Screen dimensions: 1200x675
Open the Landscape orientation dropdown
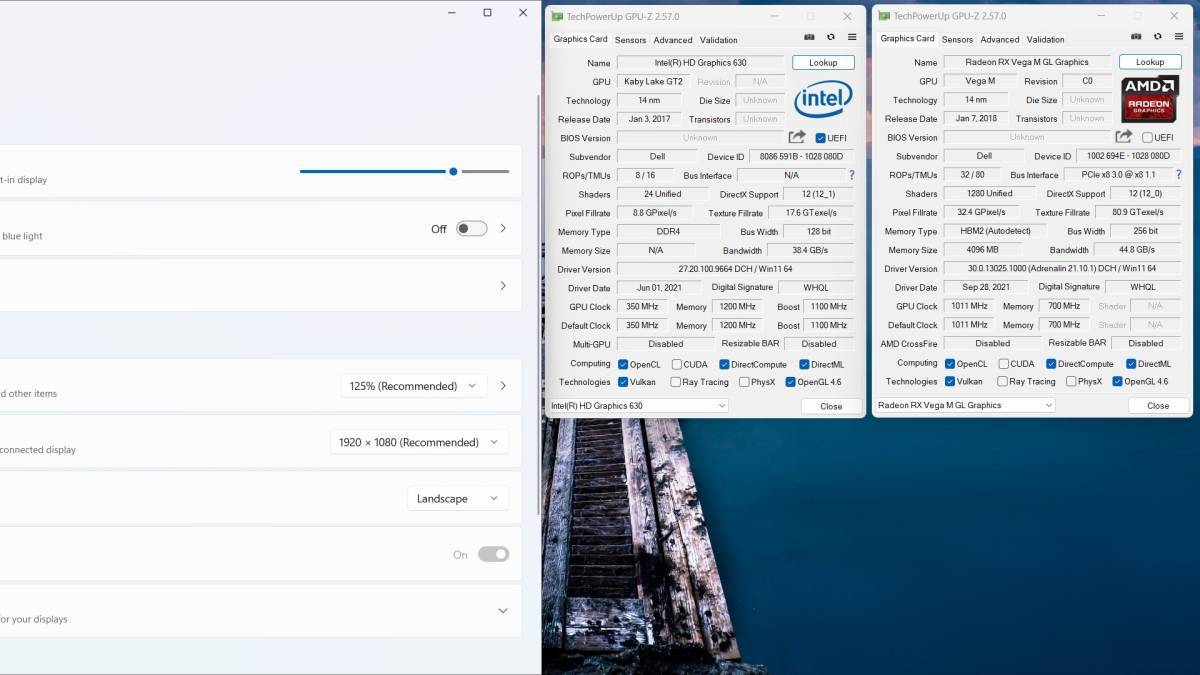point(457,499)
